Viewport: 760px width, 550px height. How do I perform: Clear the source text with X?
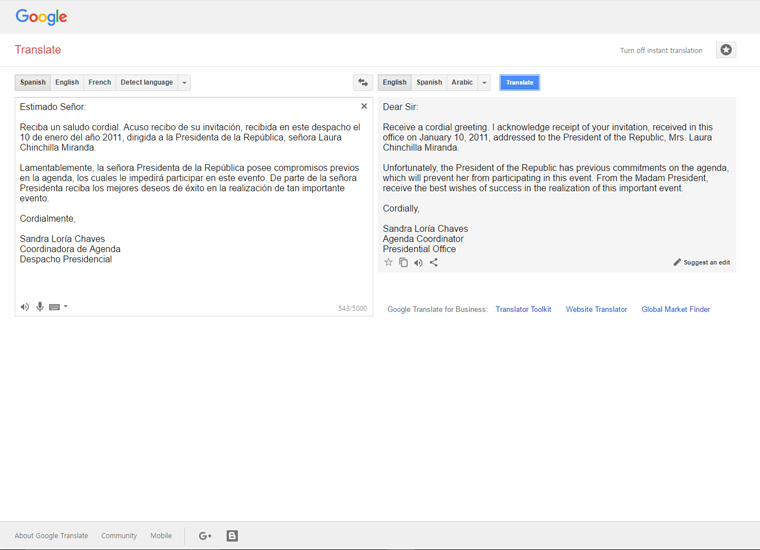[x=364, y=106]
